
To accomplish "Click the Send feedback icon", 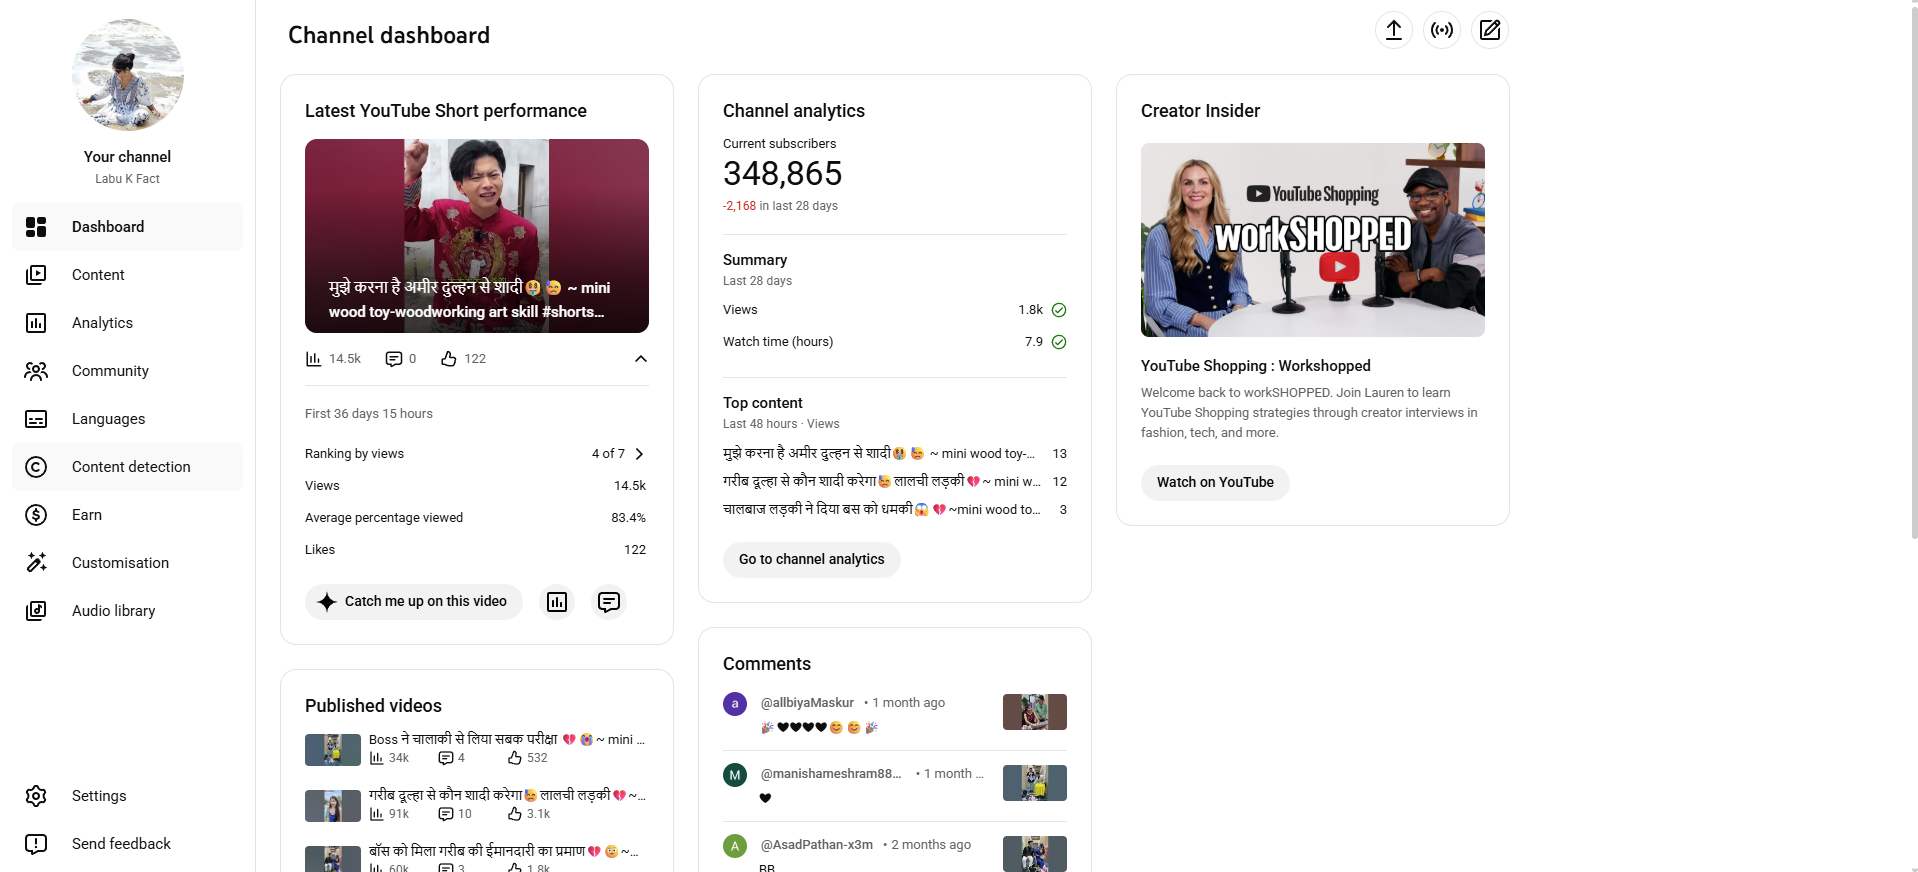I will coord(36,844).
